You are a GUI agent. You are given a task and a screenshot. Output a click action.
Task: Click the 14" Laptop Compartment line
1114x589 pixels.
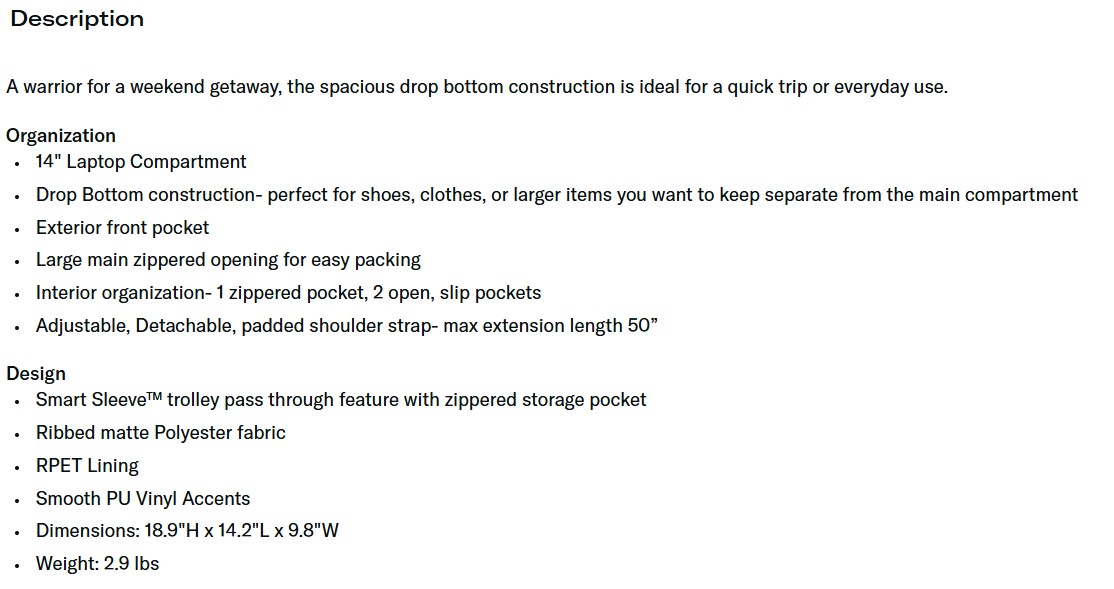click(x=141, y=162)
